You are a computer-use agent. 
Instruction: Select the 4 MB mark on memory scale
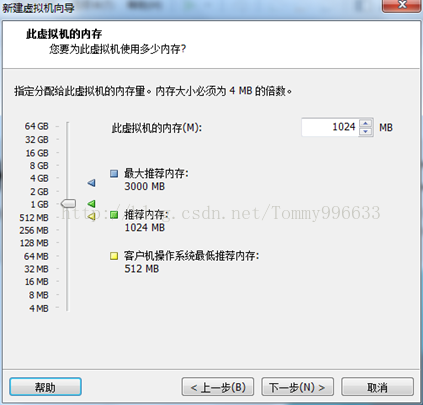tap(39, 308)
